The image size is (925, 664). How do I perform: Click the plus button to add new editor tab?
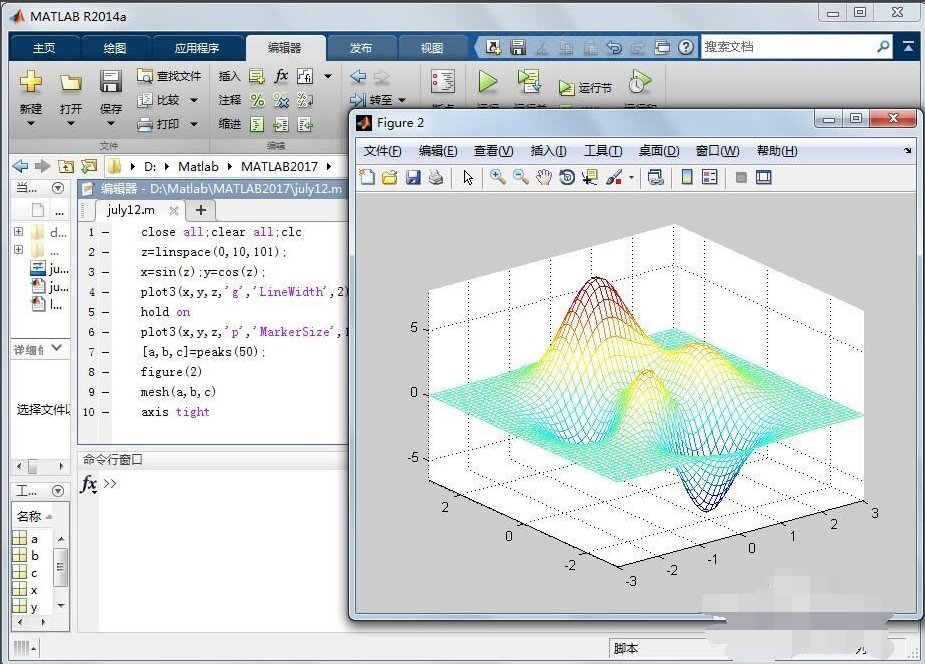(x=200, y=210)
